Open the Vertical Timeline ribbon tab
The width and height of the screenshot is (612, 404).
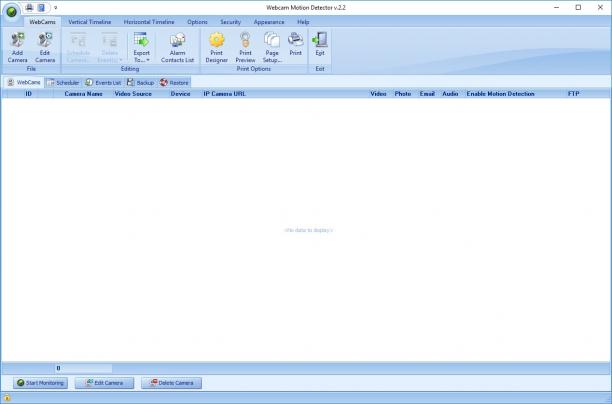pyautogui.click(x=90, y=22)
